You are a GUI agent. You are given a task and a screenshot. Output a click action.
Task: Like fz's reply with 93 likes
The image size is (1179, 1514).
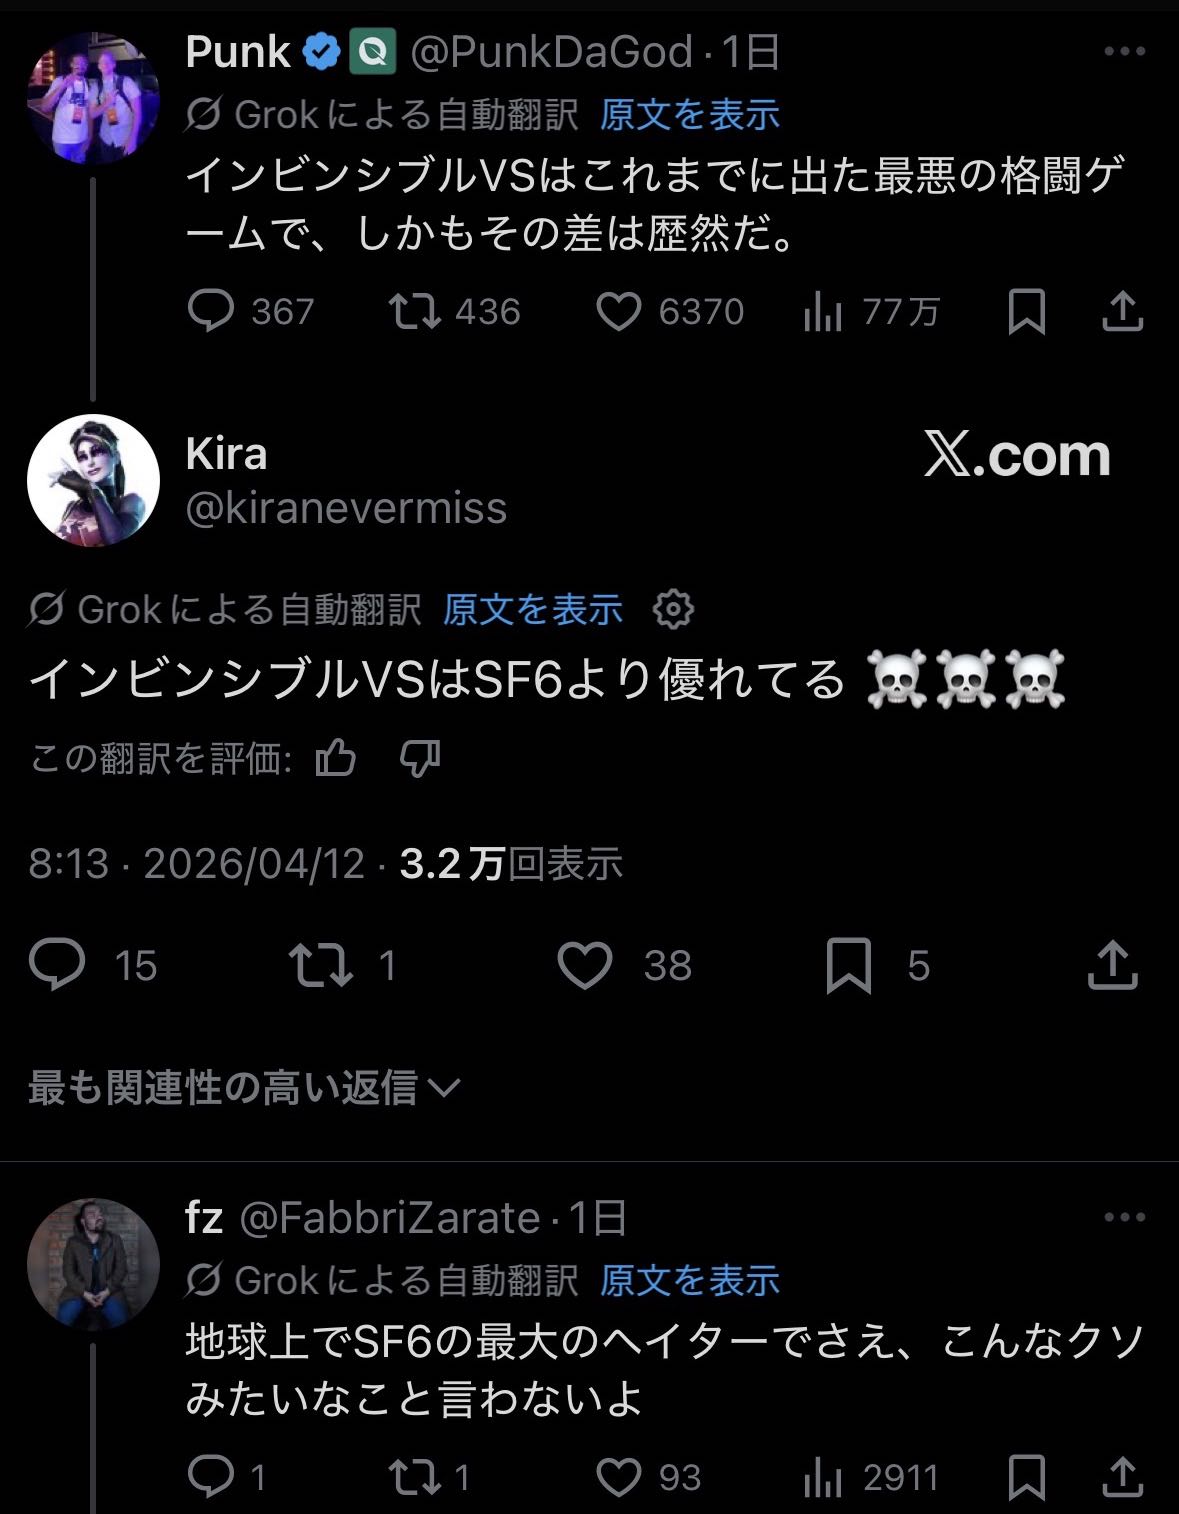pyautogui.click(x=619, y=1477)
